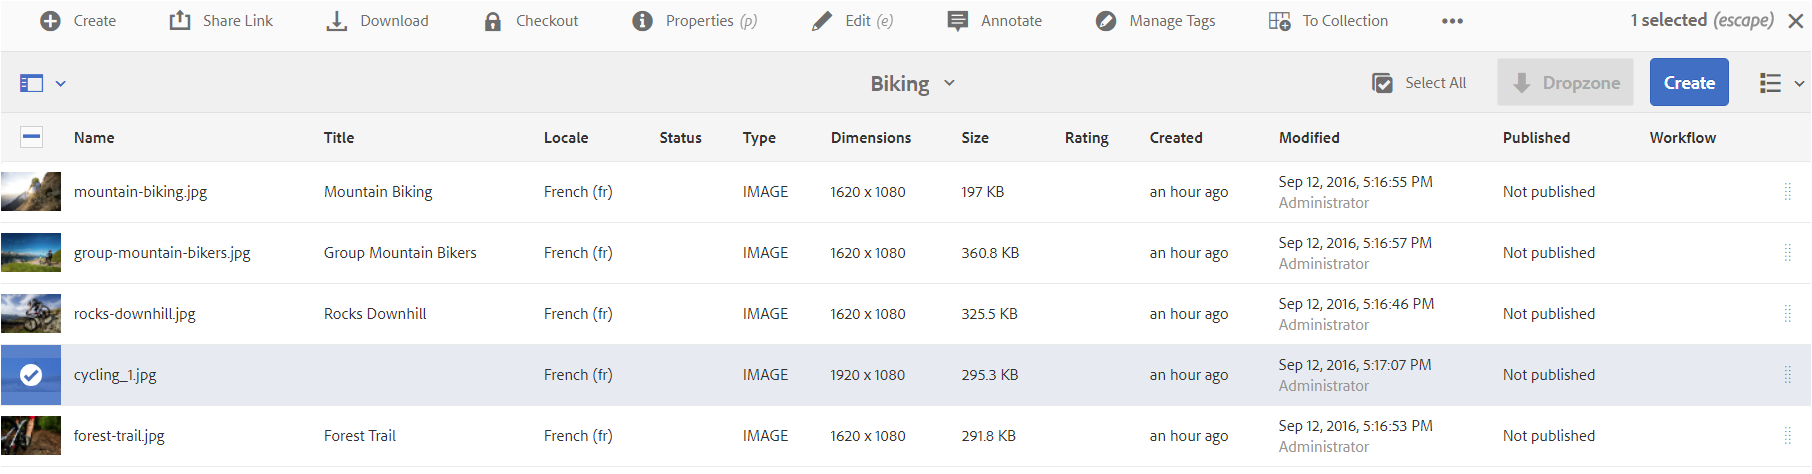Viewport: 1812px width, 474px height.
Task: Click the Annotate comment icon
Action: [x=958, y=21]
